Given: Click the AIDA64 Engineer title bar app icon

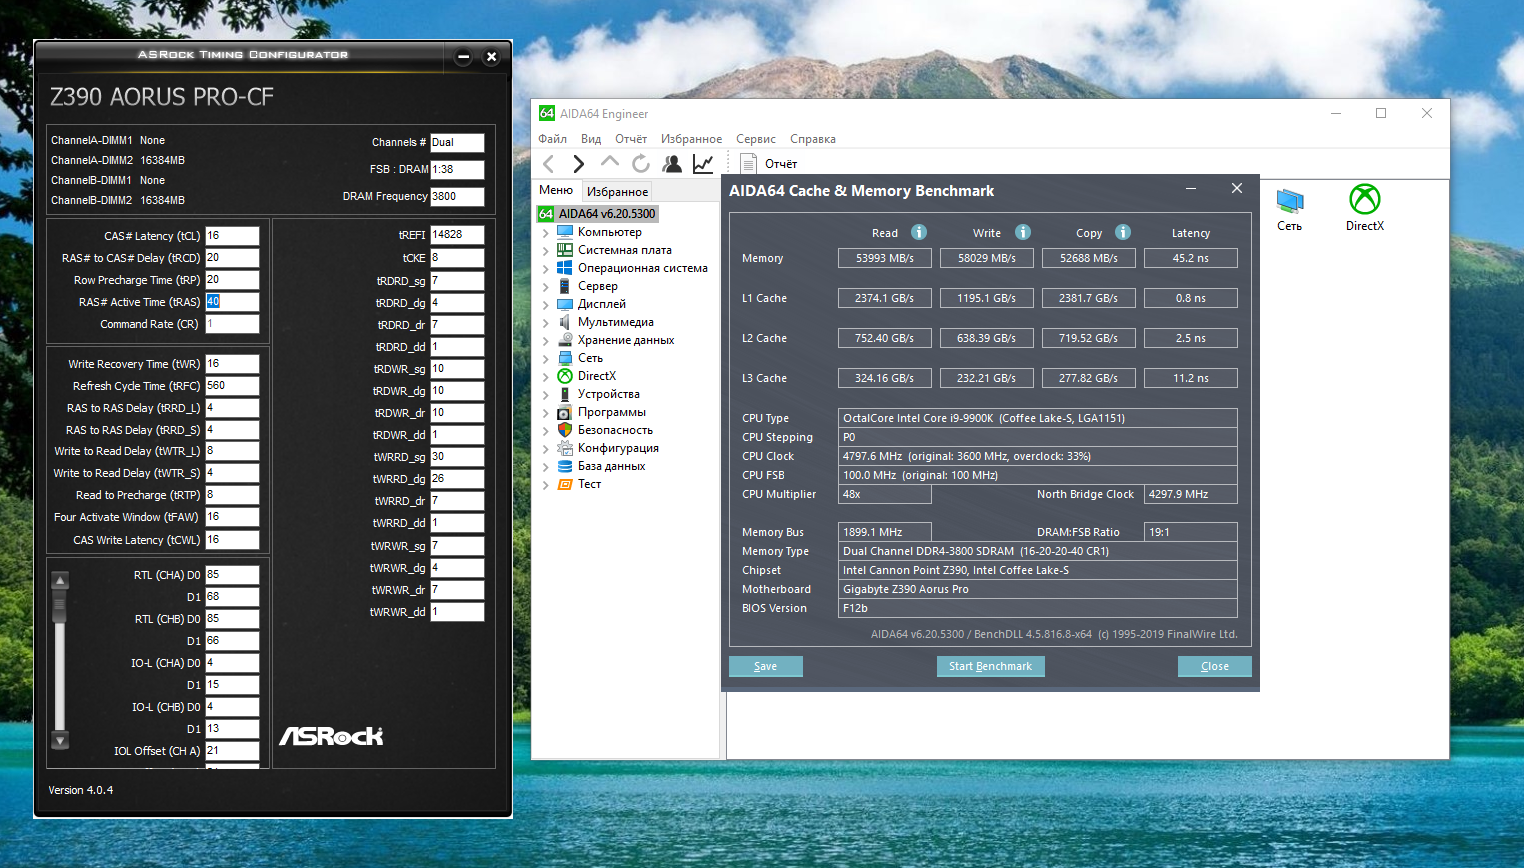Looking at the screenshot, I should point(547,113).
